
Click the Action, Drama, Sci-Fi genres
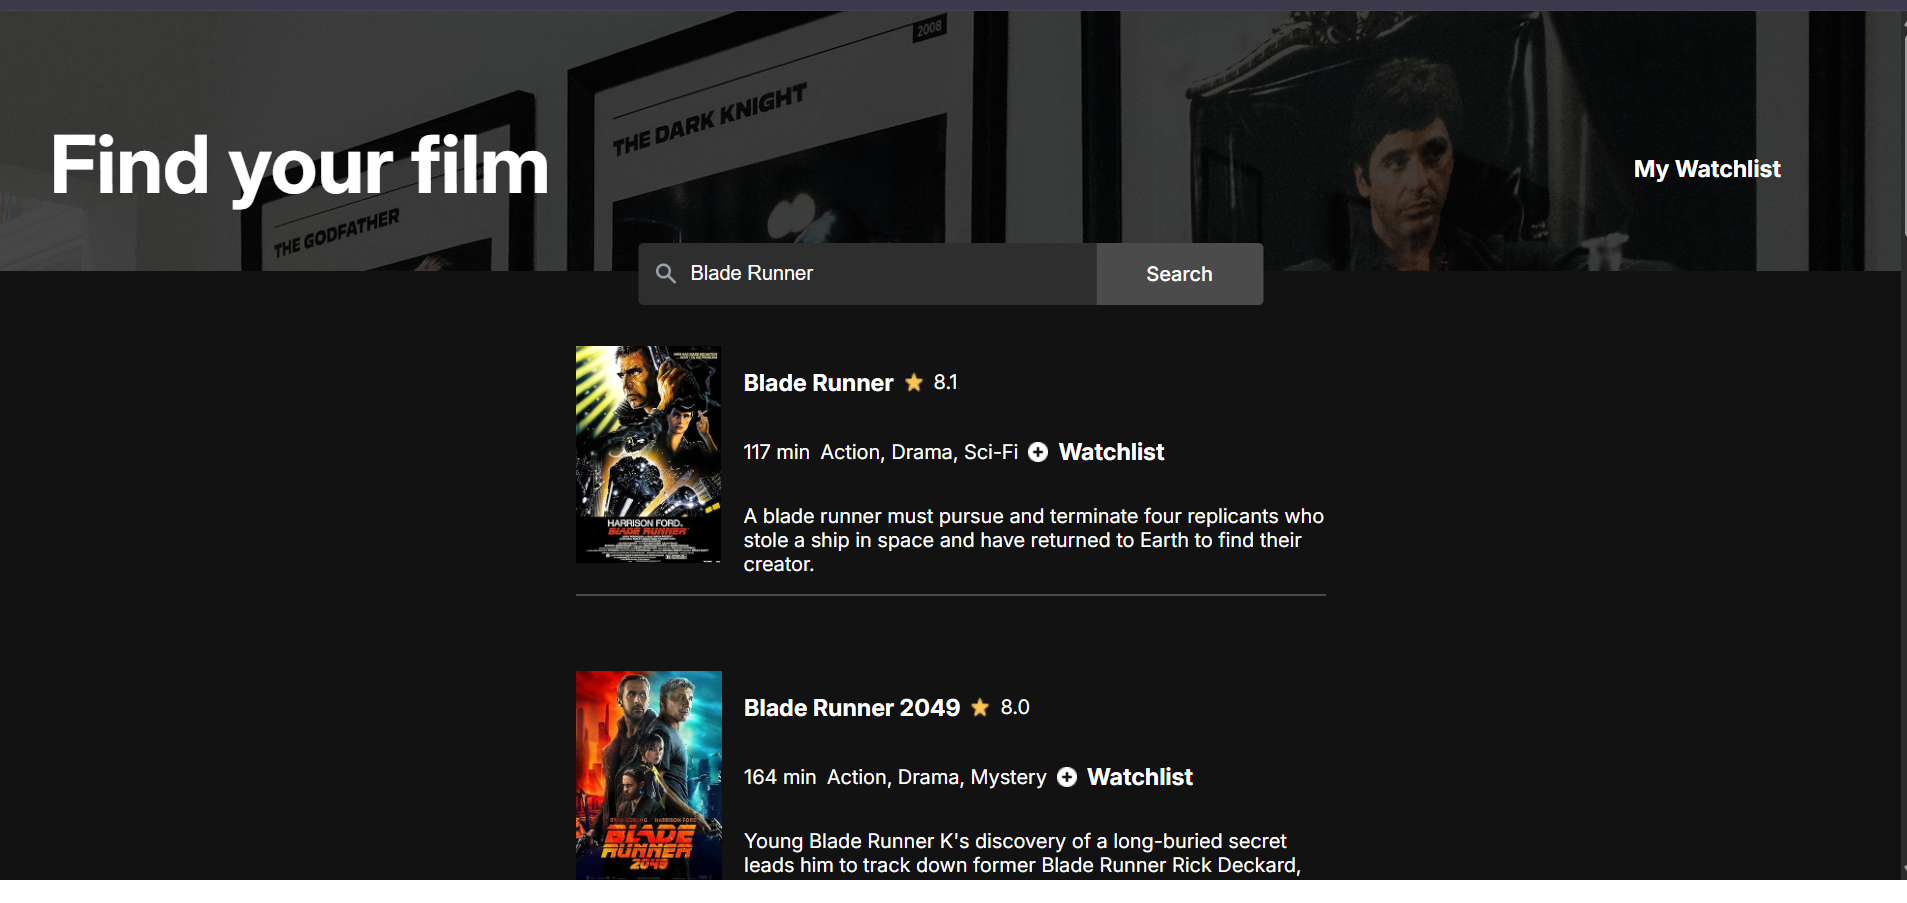[x=919, y=452]
